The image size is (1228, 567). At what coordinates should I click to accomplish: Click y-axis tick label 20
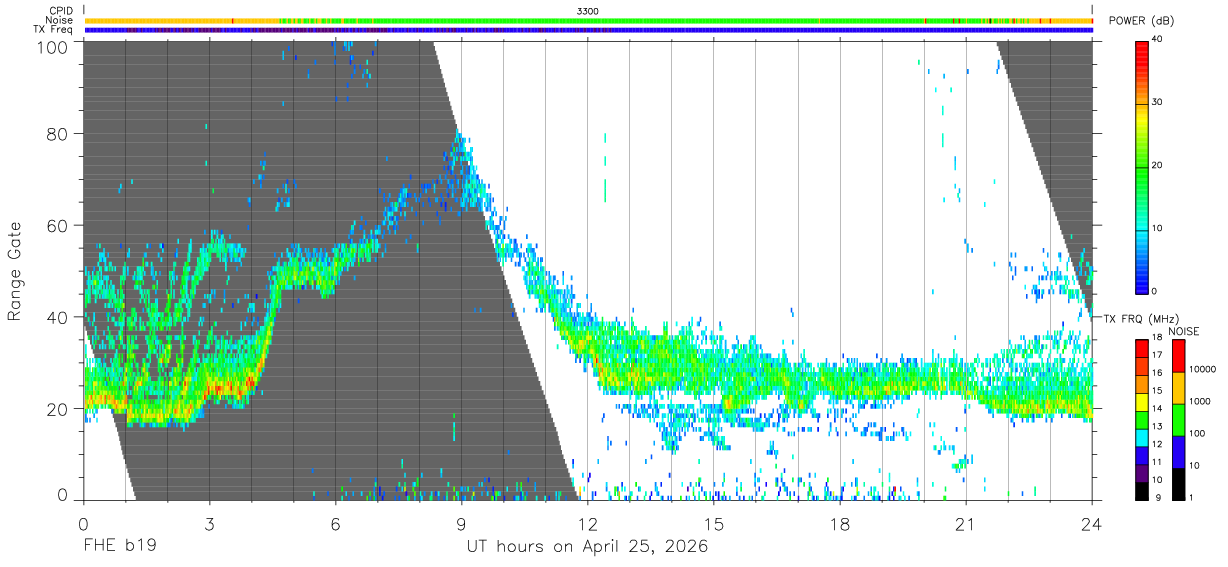click(58, 409)
